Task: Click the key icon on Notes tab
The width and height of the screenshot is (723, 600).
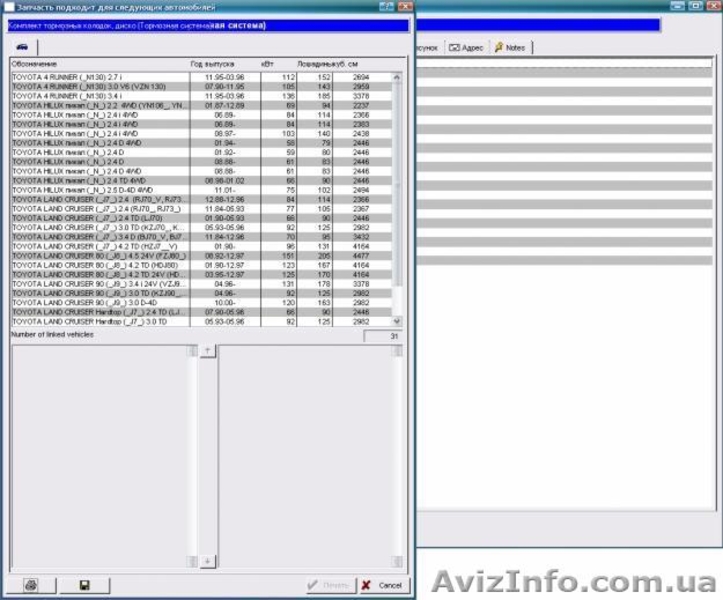Action: click(499, 47)
